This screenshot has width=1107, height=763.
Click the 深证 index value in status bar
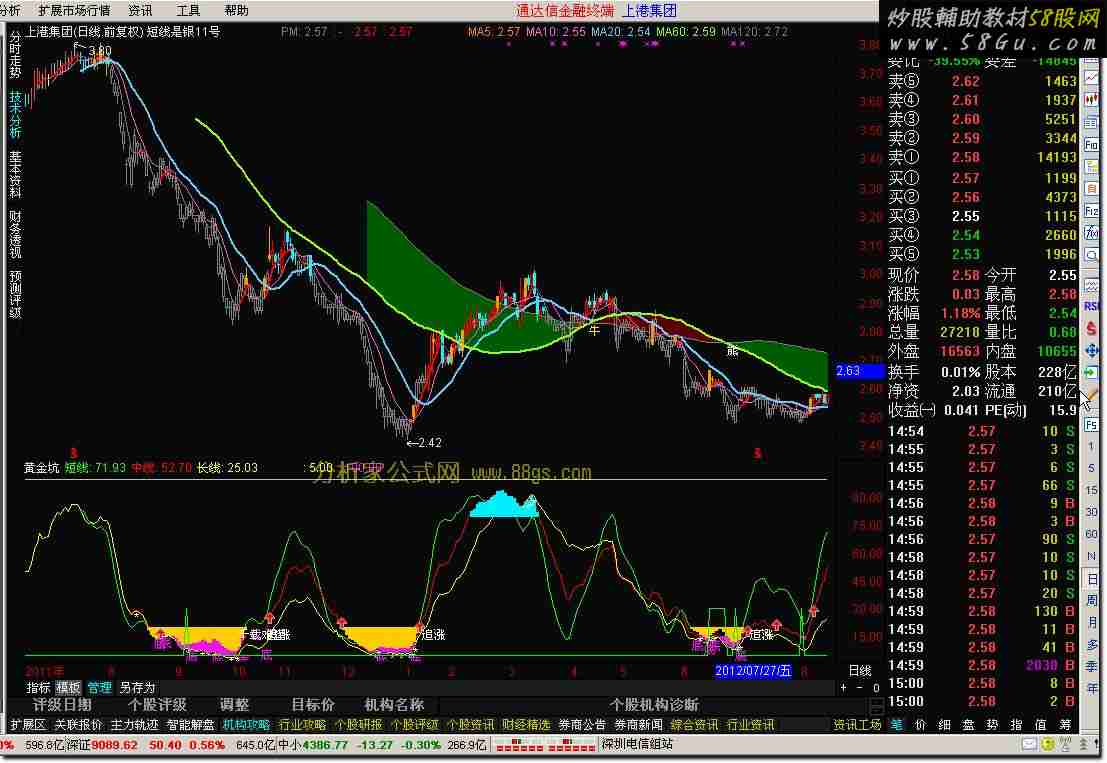[114, 745]
